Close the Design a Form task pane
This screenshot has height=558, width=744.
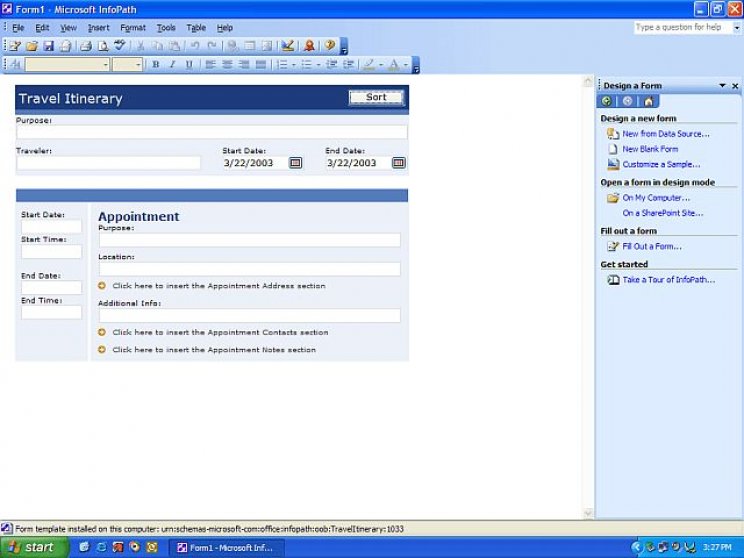735,86
